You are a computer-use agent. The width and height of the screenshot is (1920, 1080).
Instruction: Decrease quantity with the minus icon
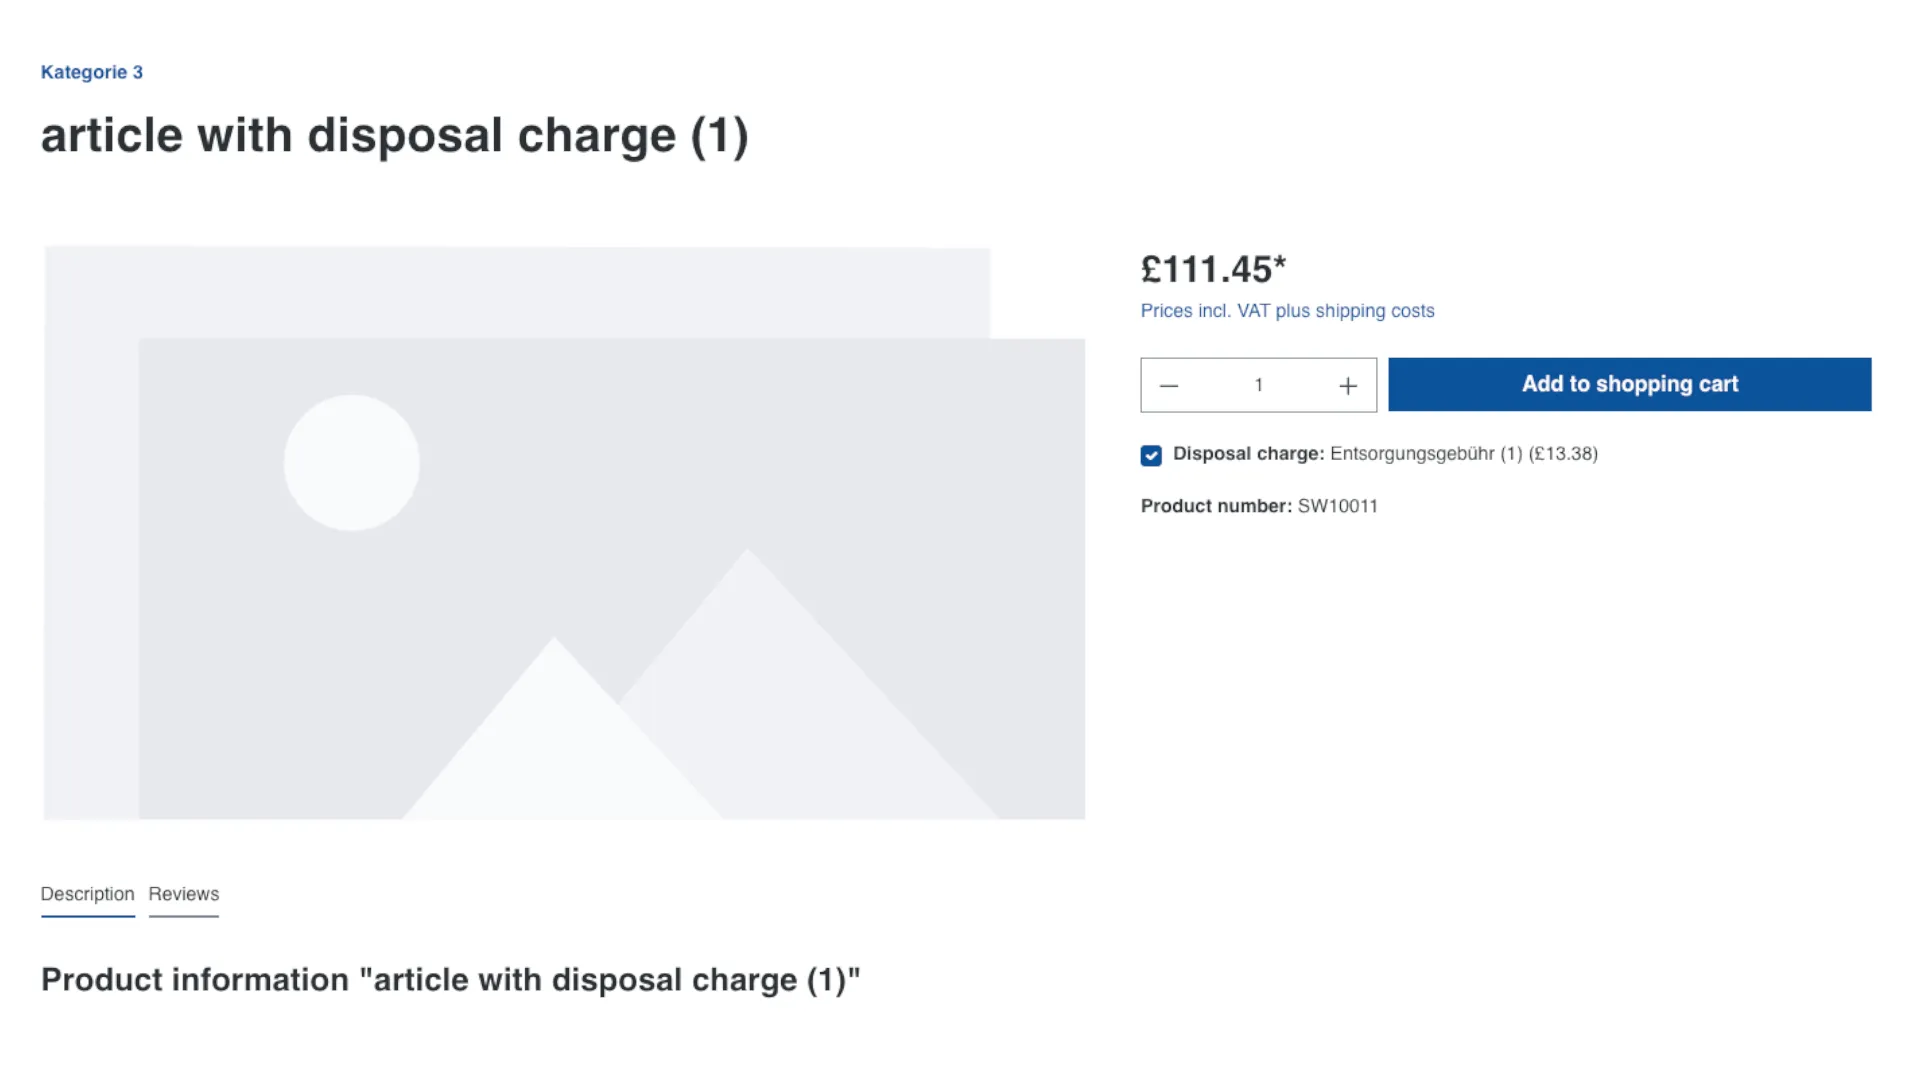click(1169, 386)
